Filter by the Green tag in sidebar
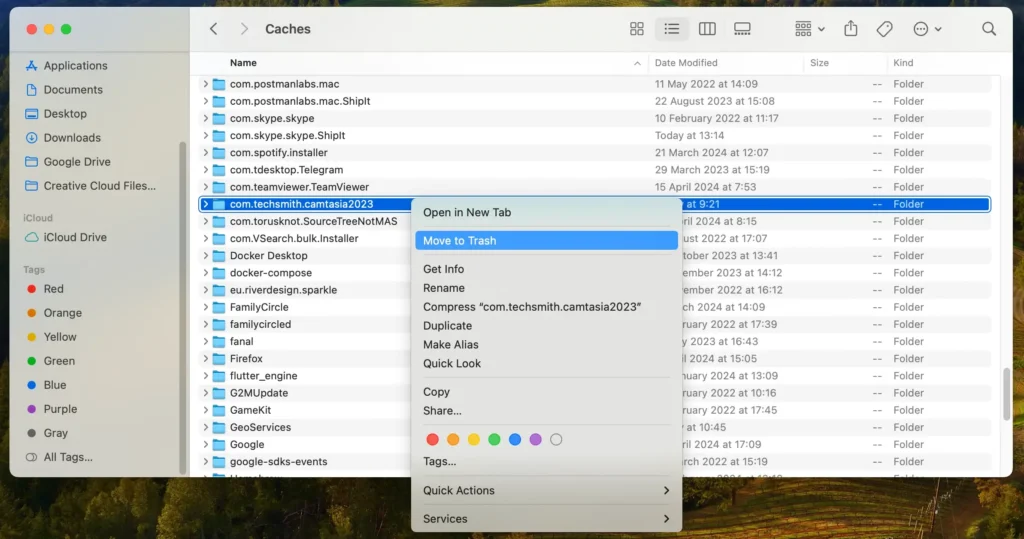1024x539 pixels. point(50,361)
